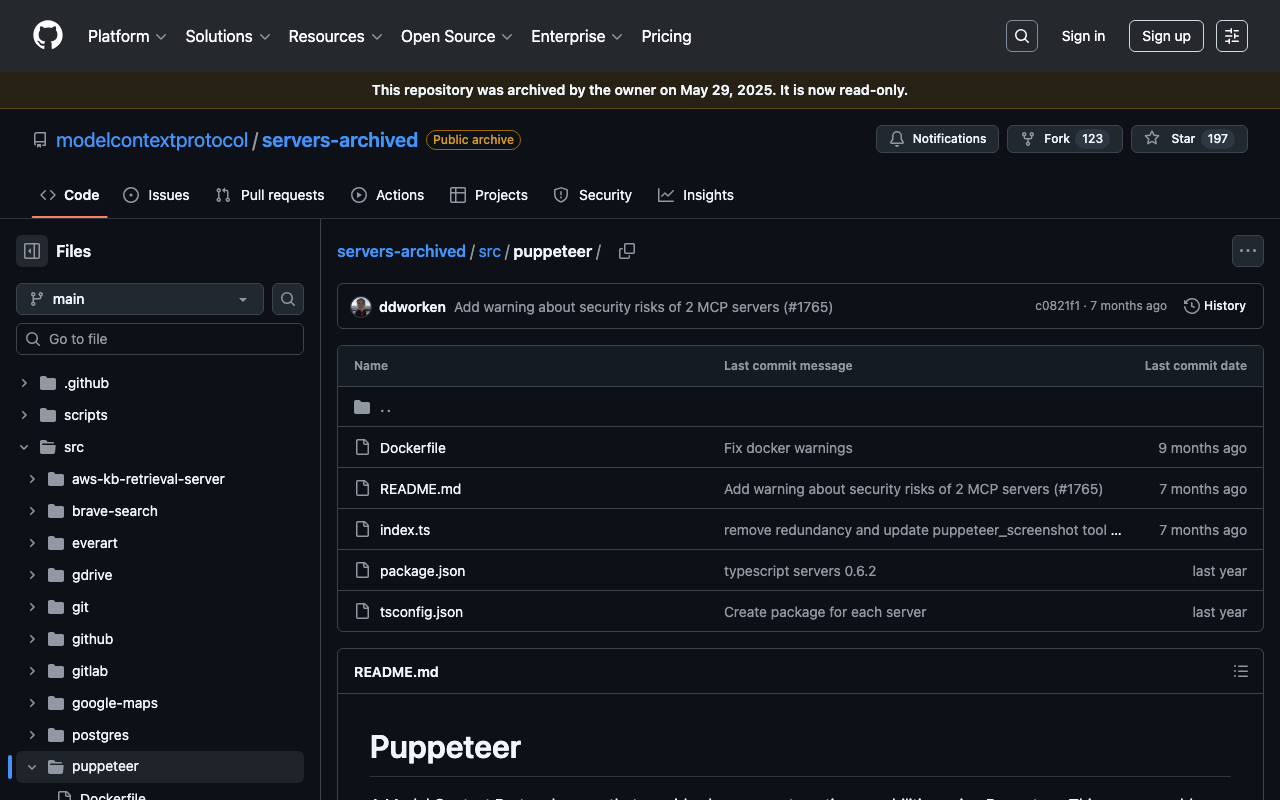Expand the .github folder
This screenshot has height=800, width=1280.
[x=25, y=383]
